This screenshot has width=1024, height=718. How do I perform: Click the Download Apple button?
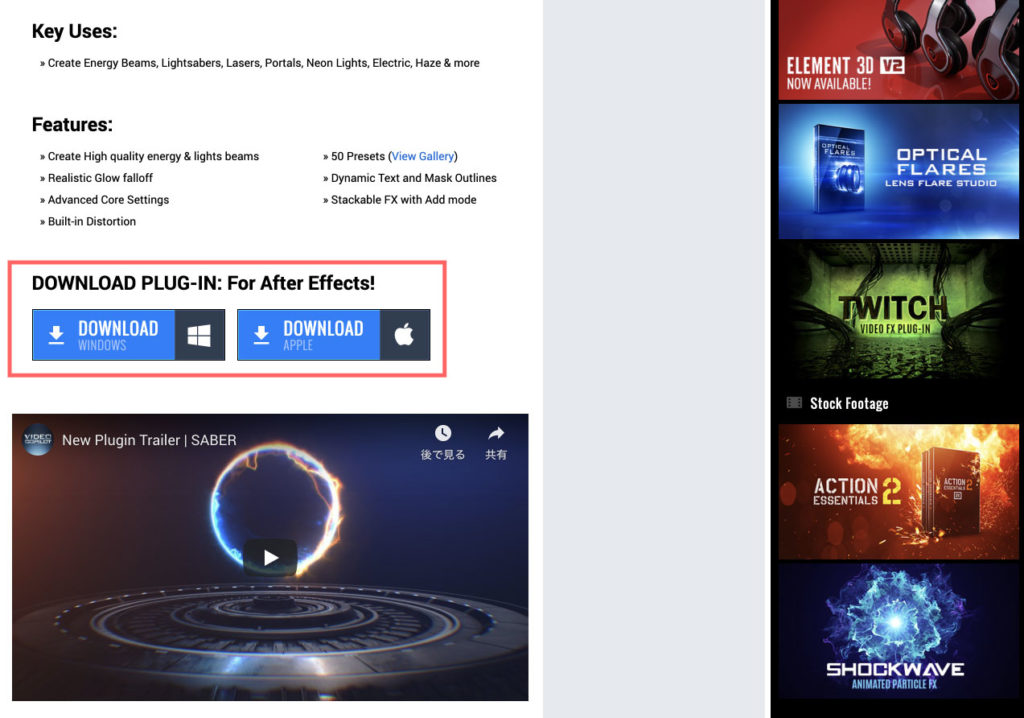(333, 335)
